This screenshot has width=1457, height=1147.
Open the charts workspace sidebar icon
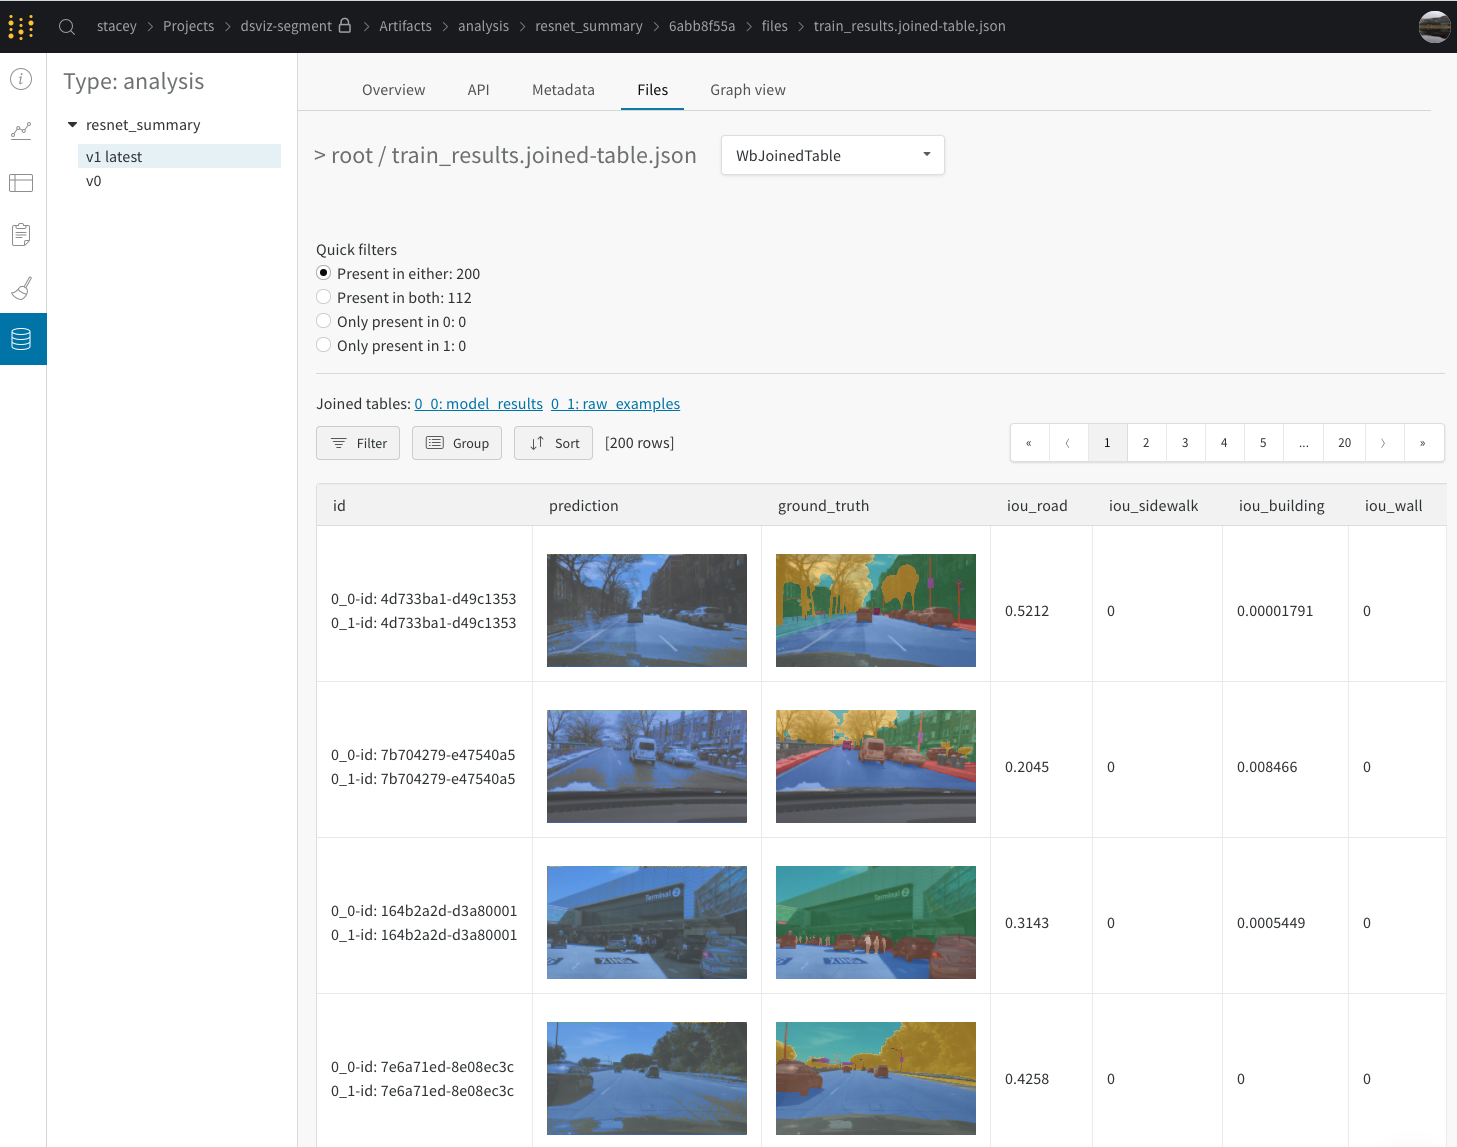pos(21,131)
